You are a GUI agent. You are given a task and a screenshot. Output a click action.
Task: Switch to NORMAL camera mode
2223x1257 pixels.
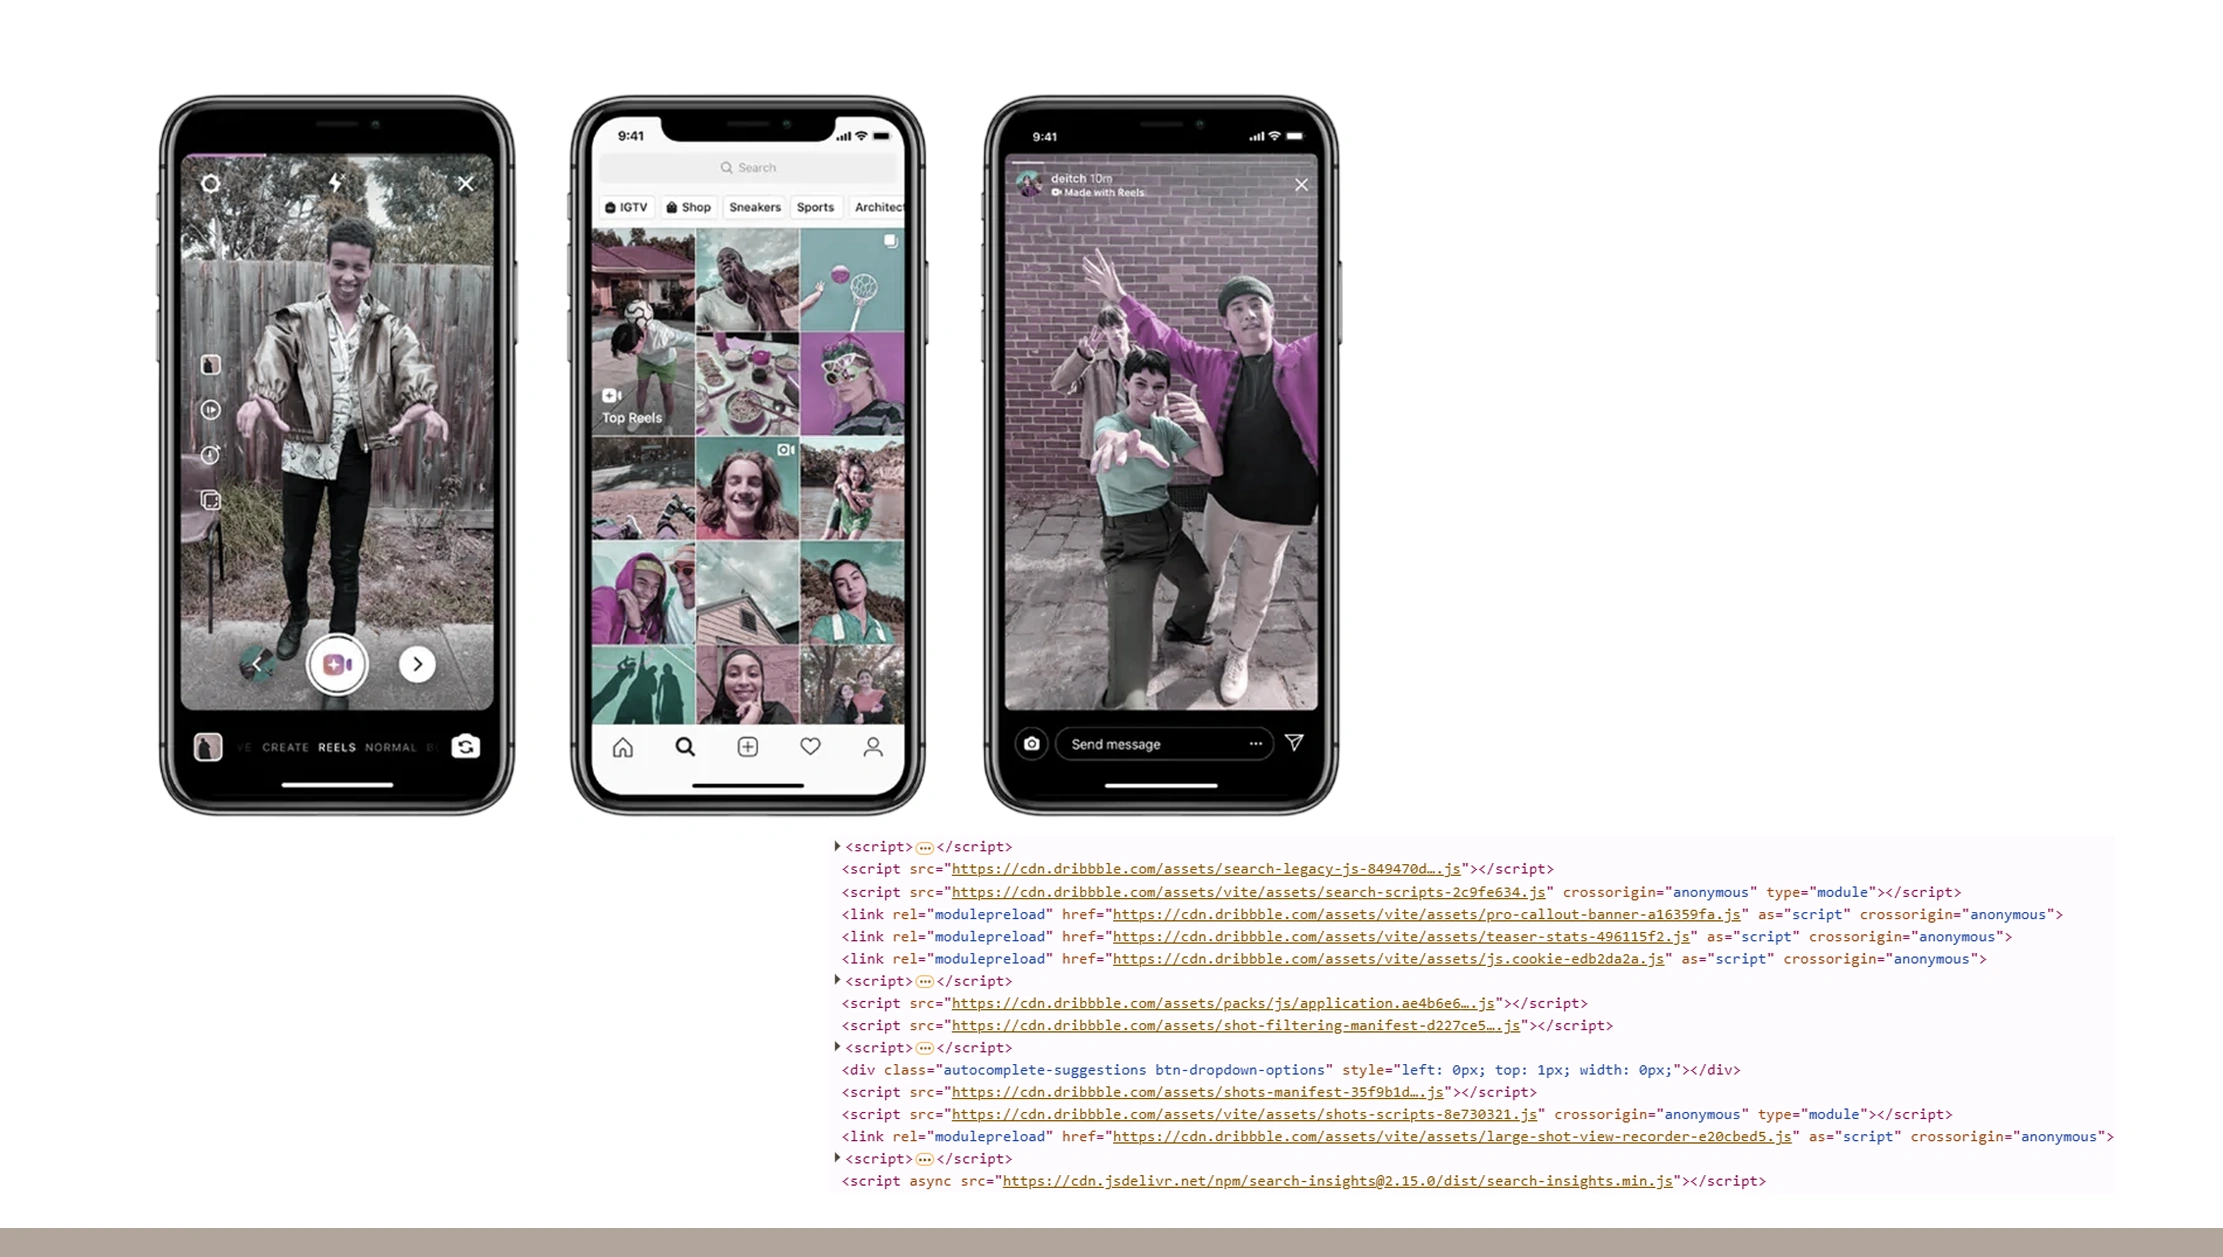(x=390, y=747)
